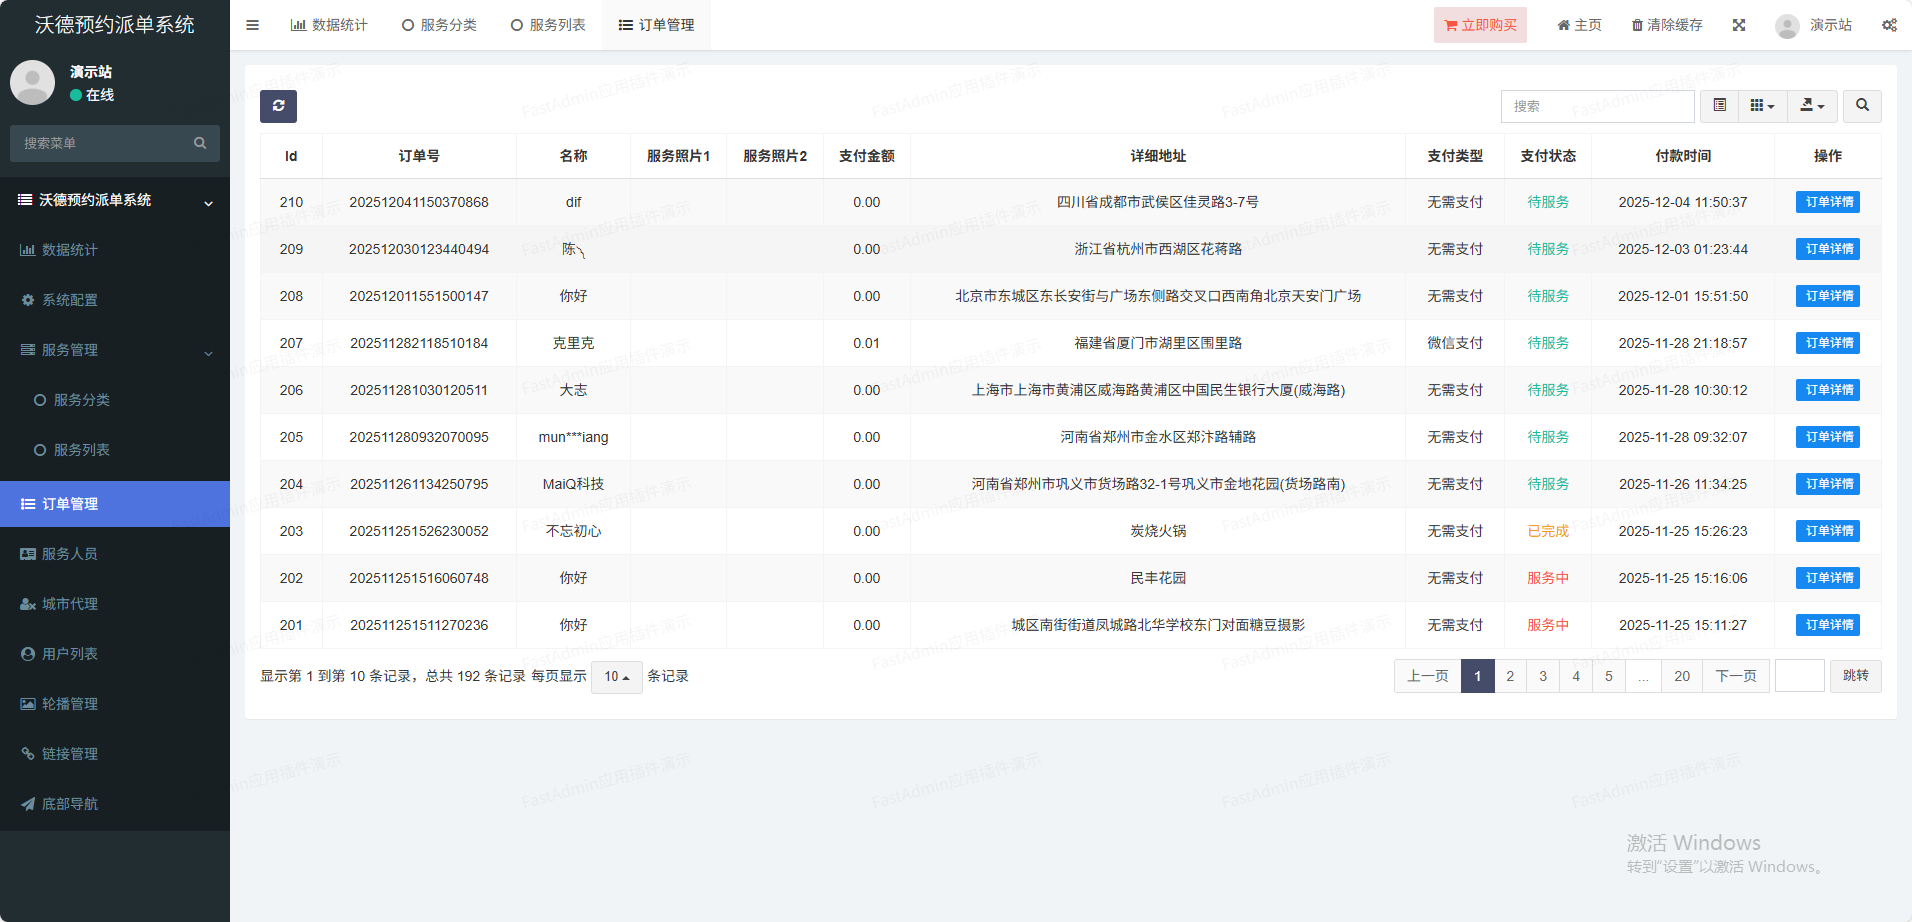Open the settings gears icon in header
Image resolution: width=1912 pixels, height=922 pixels.
[x=1889, y=25]
